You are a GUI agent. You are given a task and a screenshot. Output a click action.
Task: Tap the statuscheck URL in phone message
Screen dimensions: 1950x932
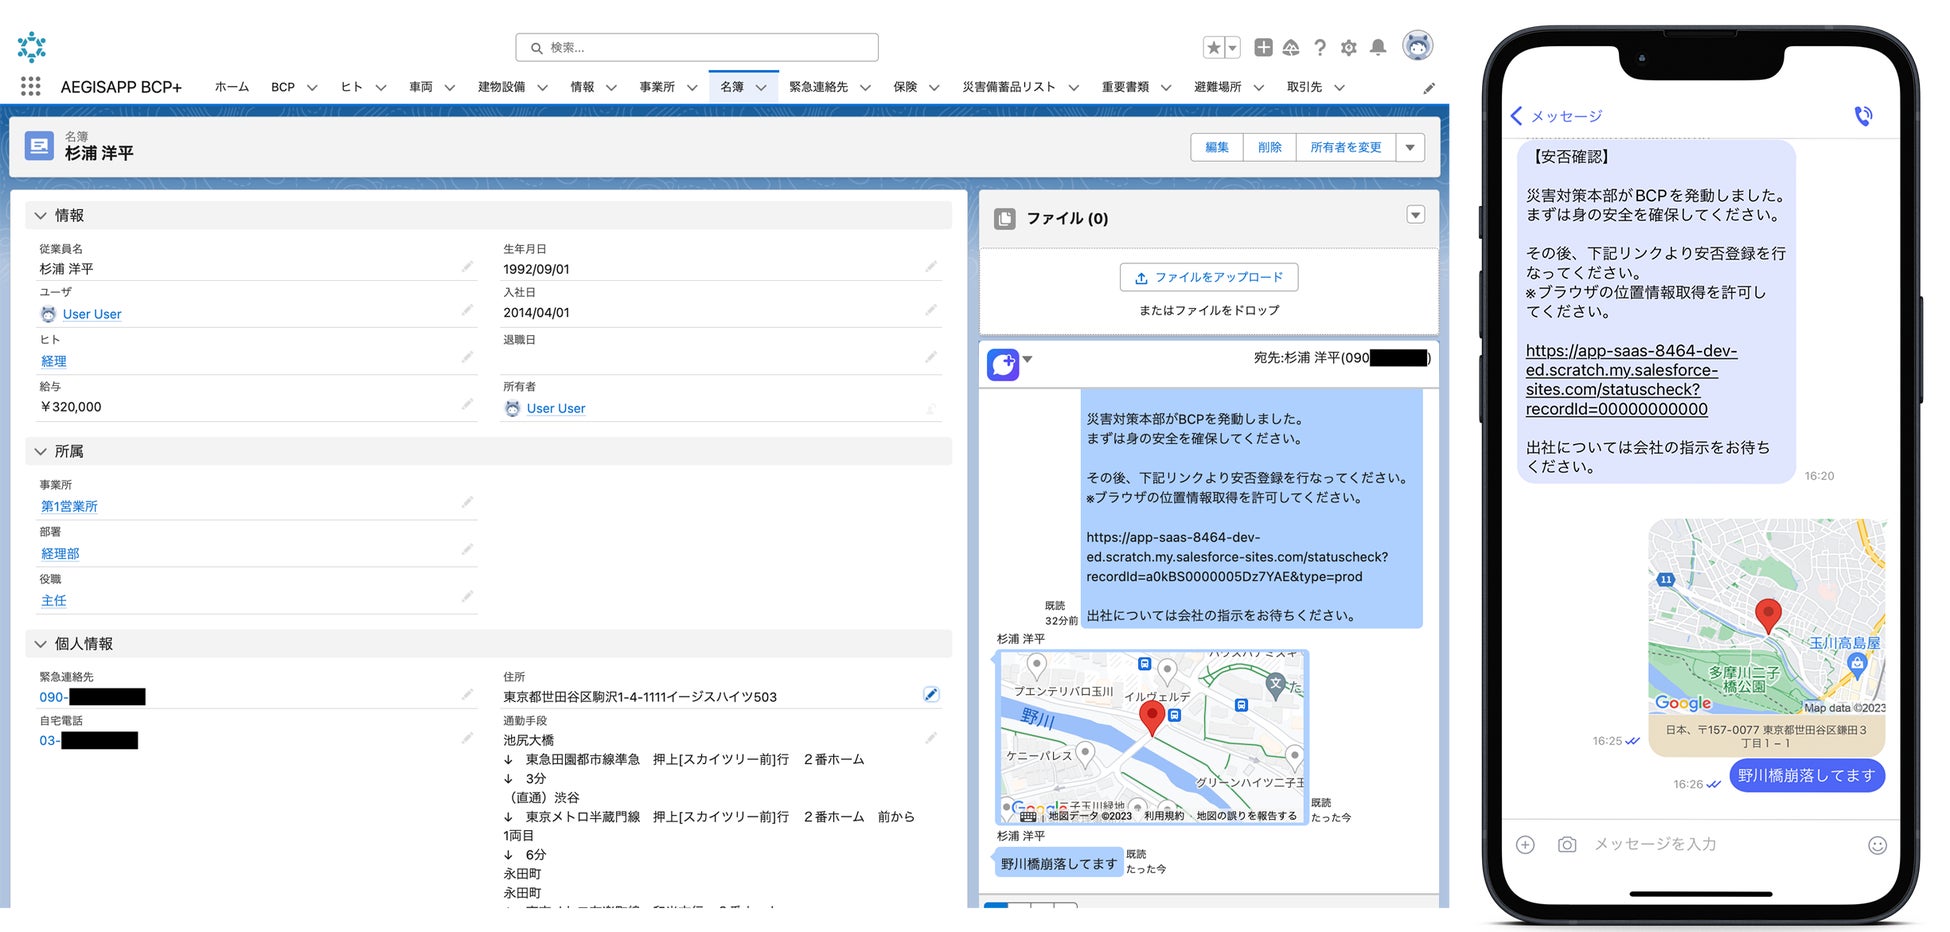(x=1631, y=380)
